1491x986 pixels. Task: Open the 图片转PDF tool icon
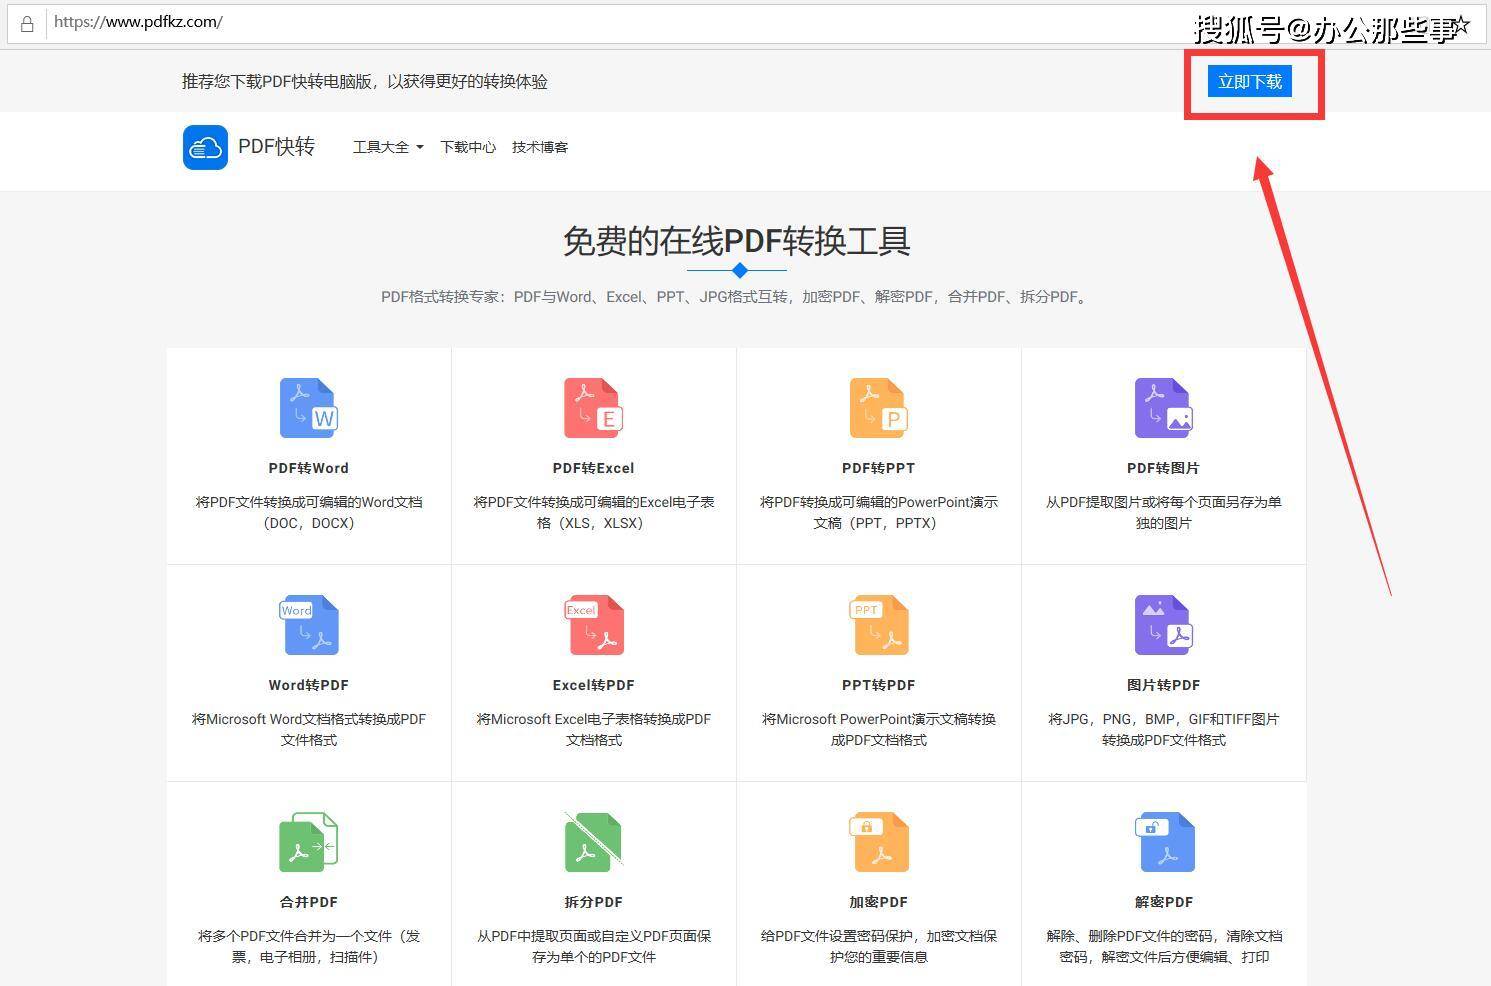click(1163, 624)
